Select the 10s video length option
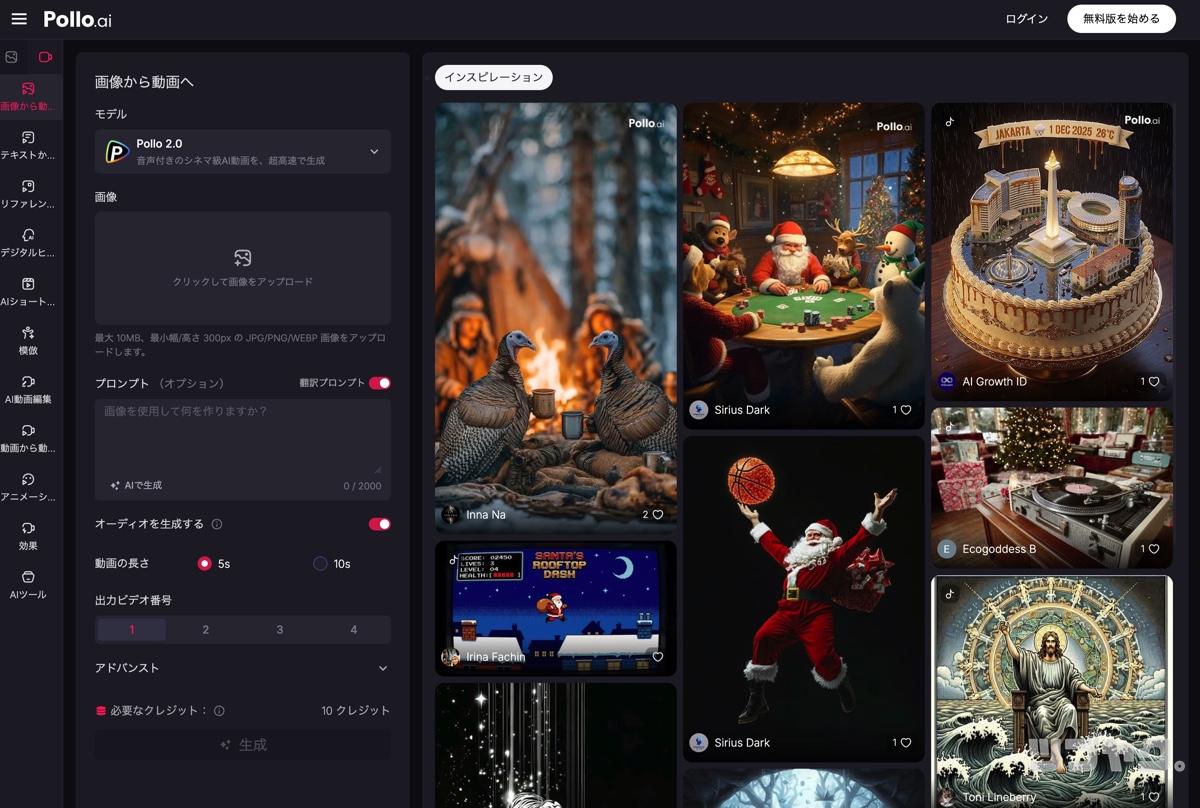This screenshot has height=808, width=1200. (321, 564)
